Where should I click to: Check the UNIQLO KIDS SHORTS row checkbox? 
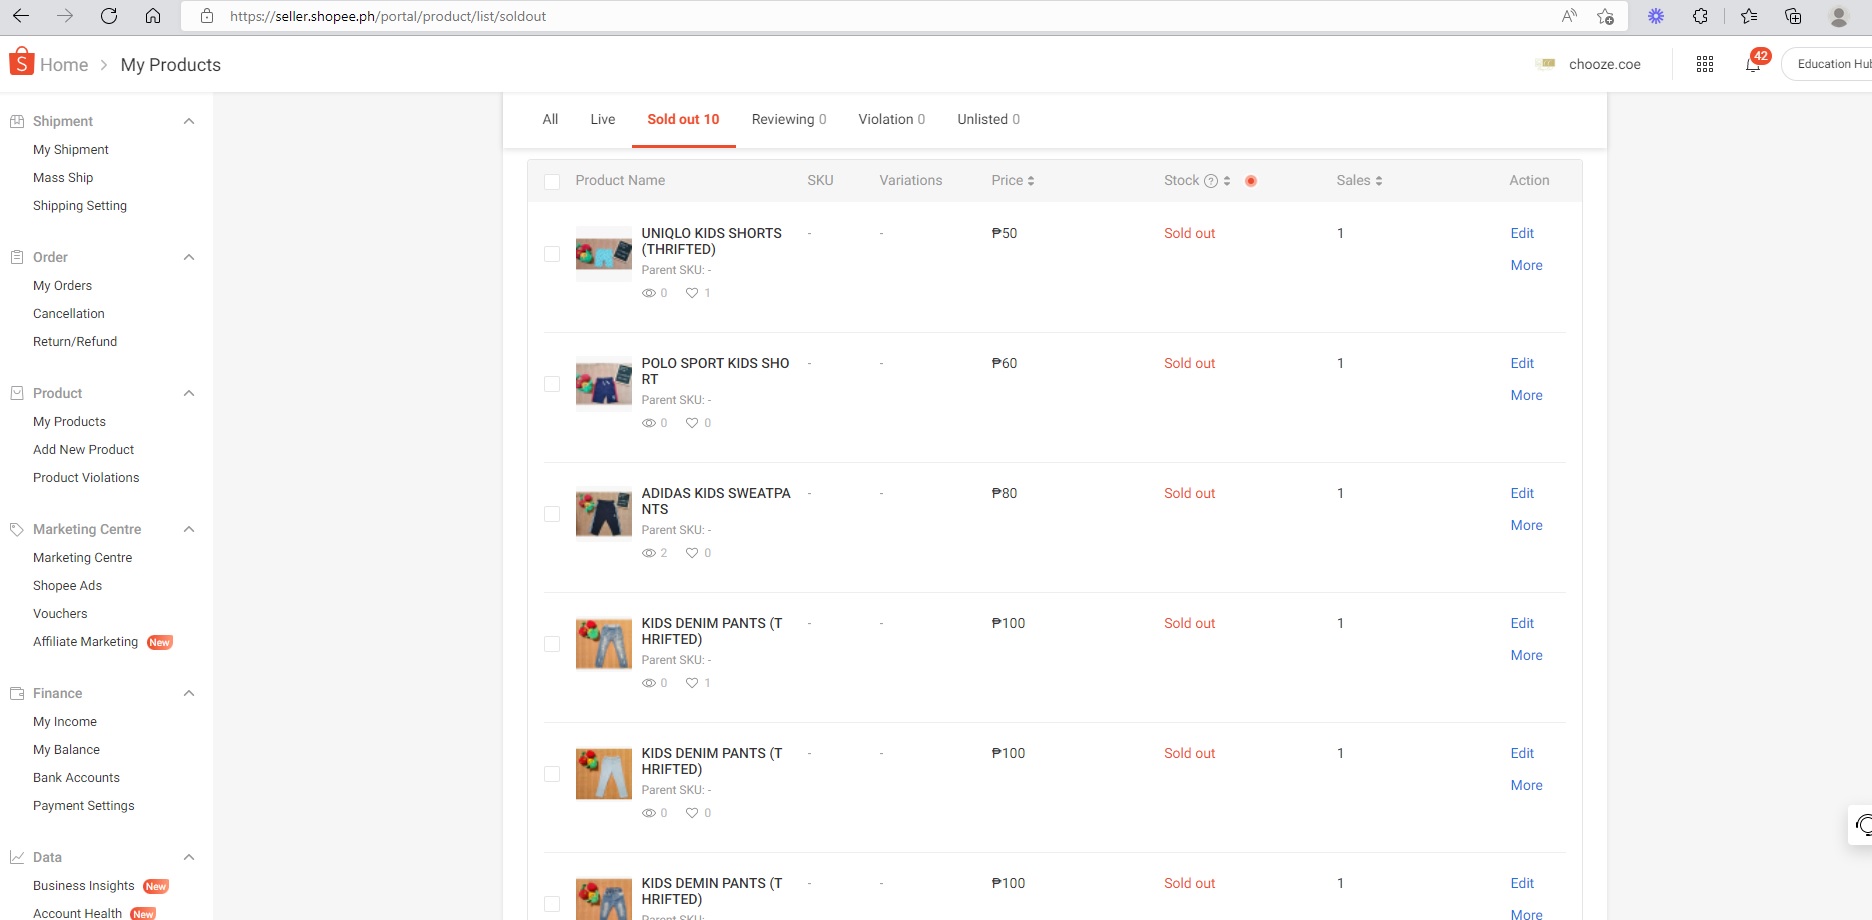click(552, 254)
